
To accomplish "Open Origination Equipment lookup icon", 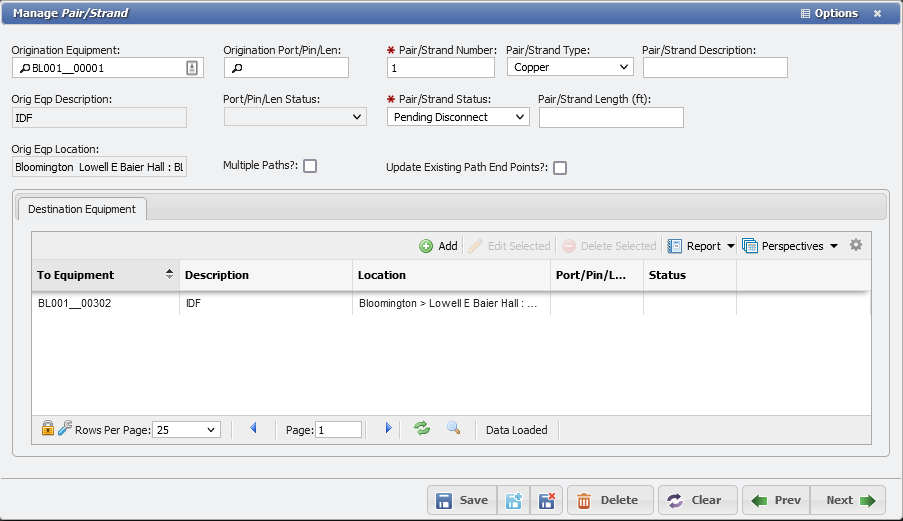I will pyautogui.click(x=193, y=68).
